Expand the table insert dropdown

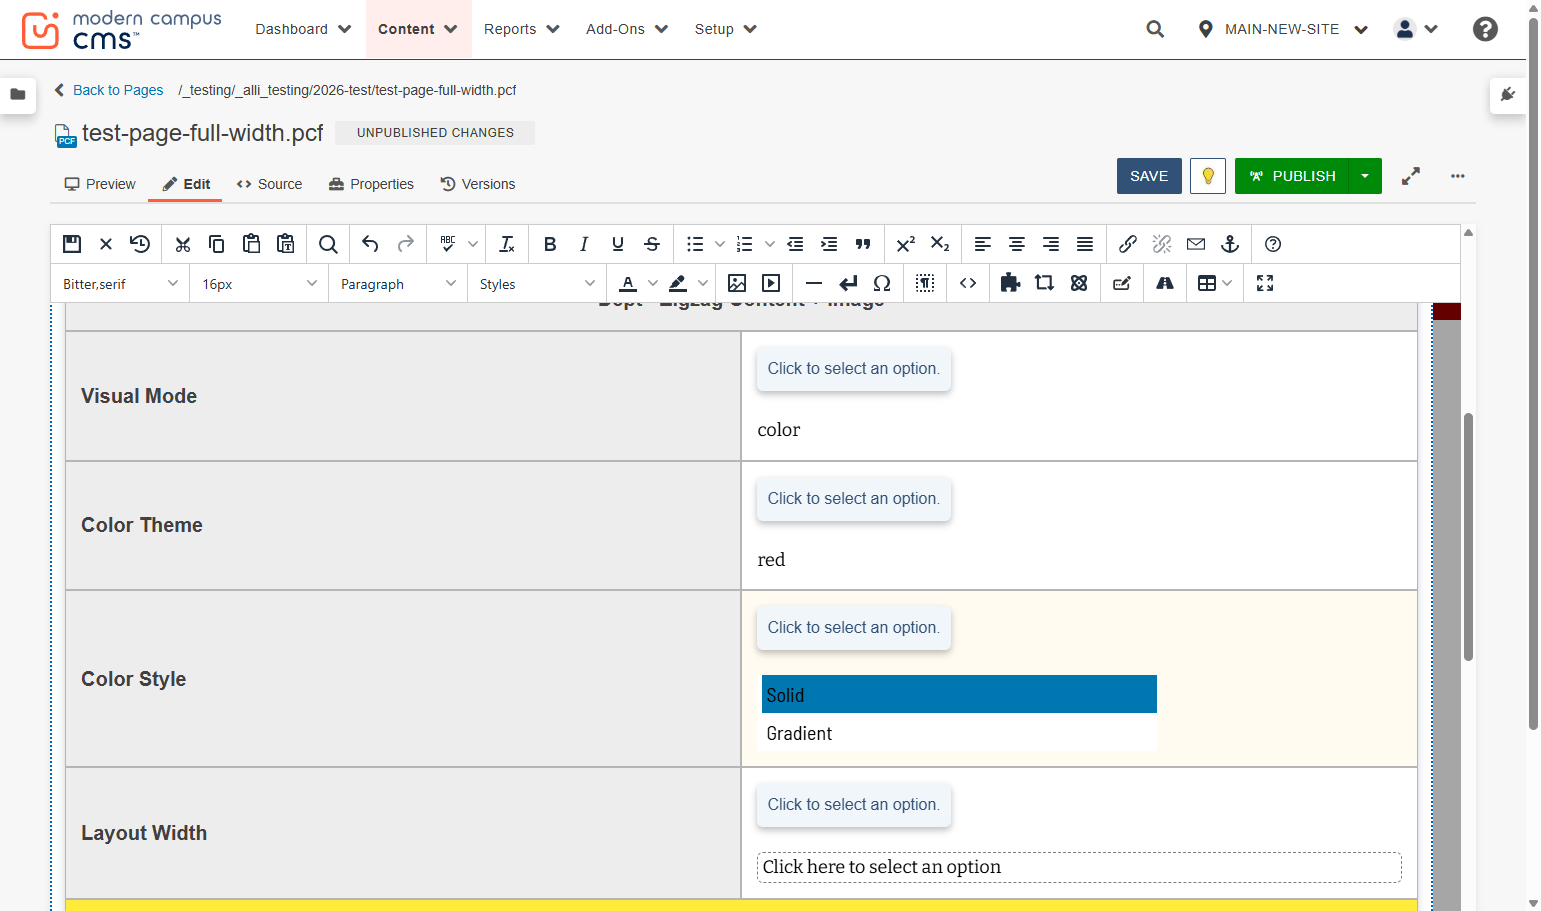(x=1227, y=283)
